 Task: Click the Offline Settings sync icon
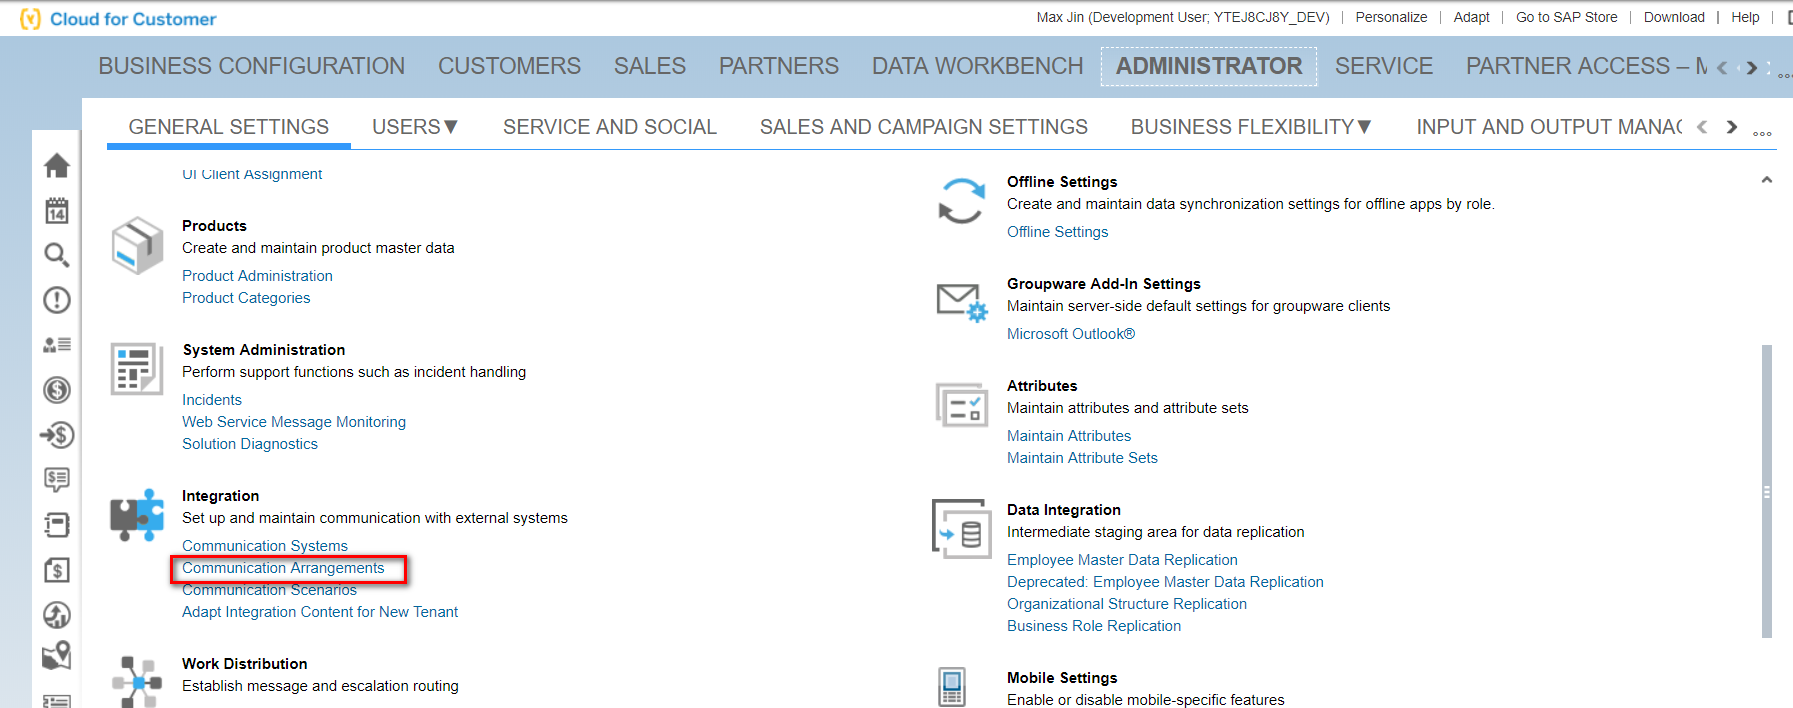961,201
